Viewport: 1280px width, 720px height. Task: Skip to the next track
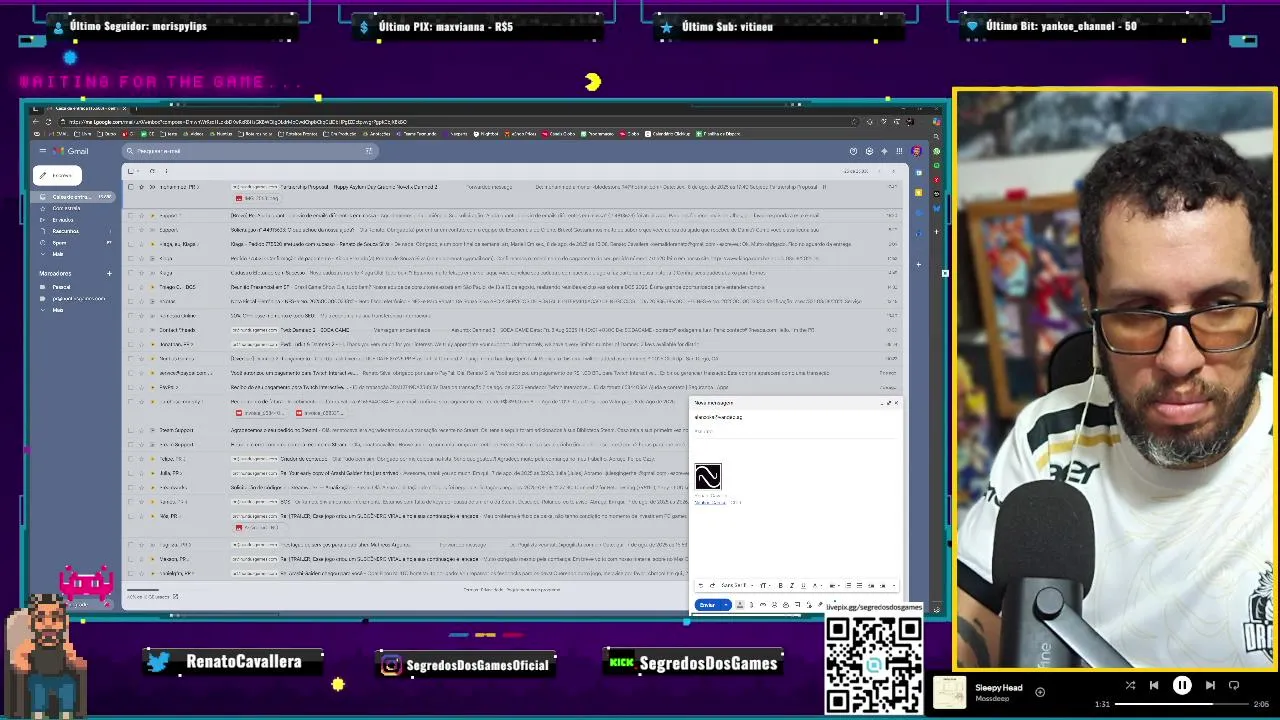(x=1210, y=685)
